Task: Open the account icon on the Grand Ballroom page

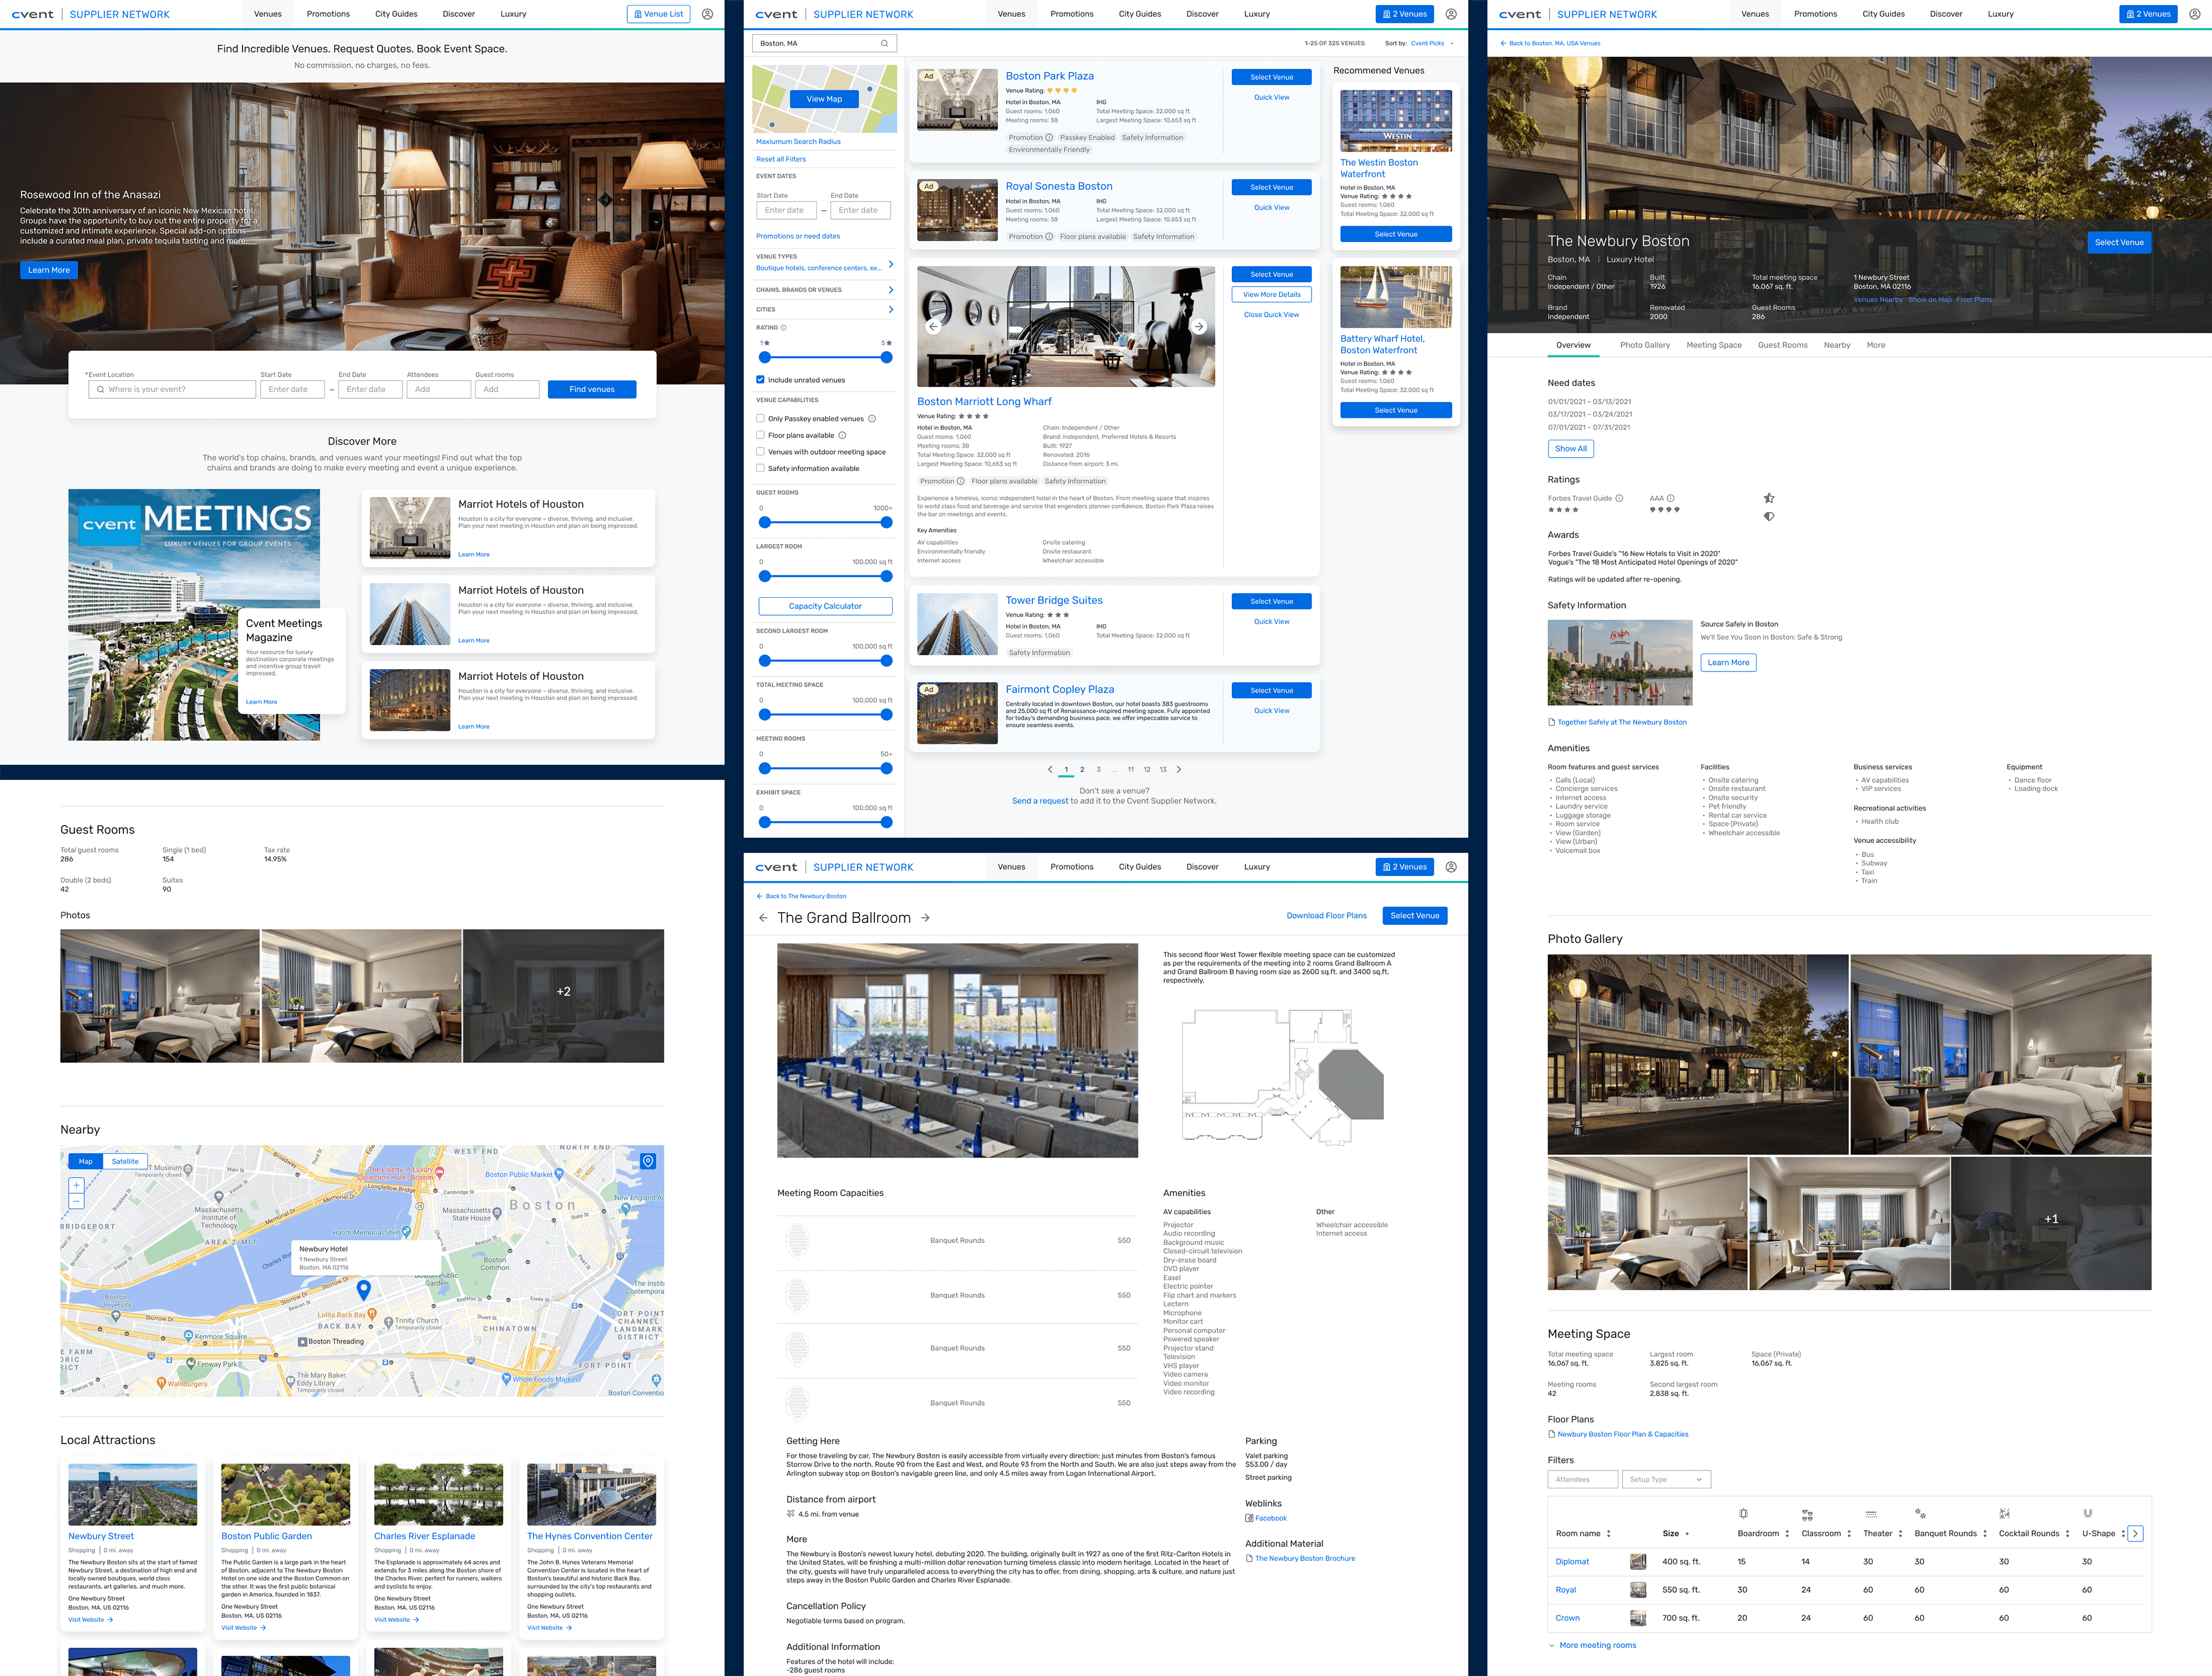Action: point(1451,867)
